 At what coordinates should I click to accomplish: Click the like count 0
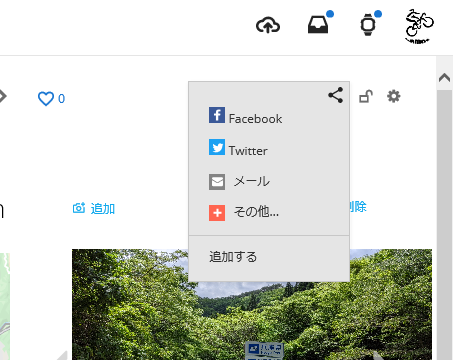point(61,99)
